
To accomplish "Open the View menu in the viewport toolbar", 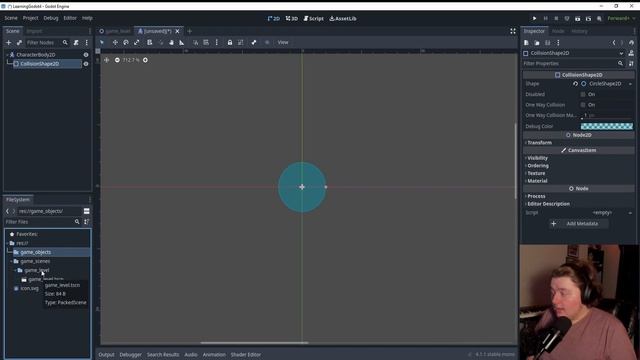I will (283, 42).
